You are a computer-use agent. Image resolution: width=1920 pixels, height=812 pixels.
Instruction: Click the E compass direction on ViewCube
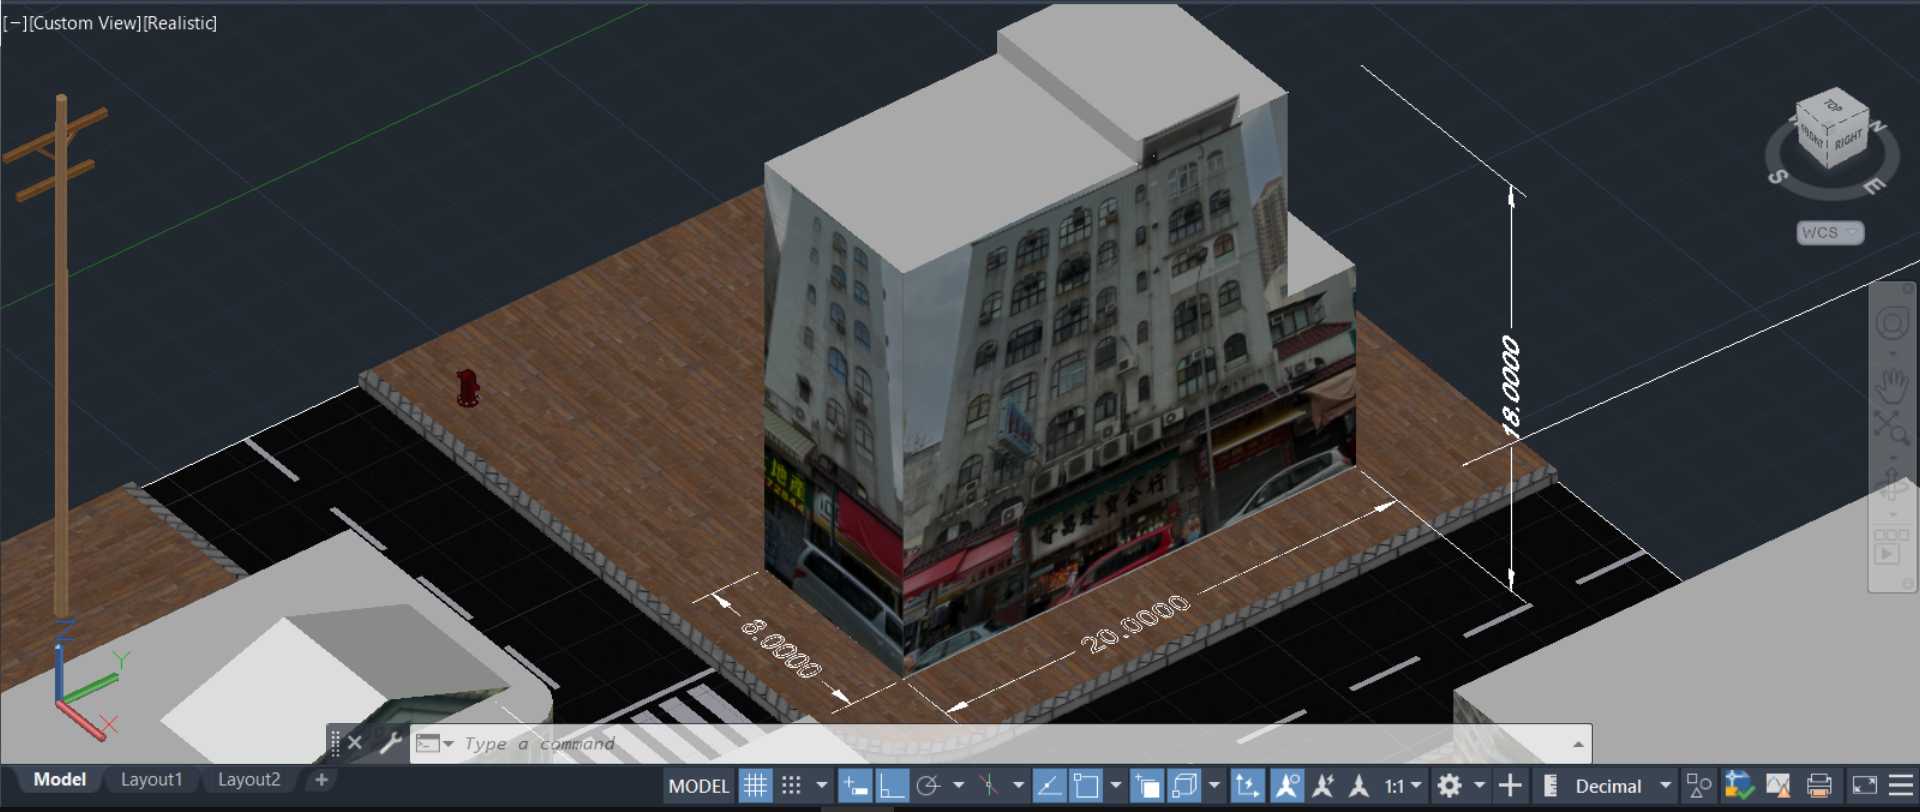tap(1874, 186)
